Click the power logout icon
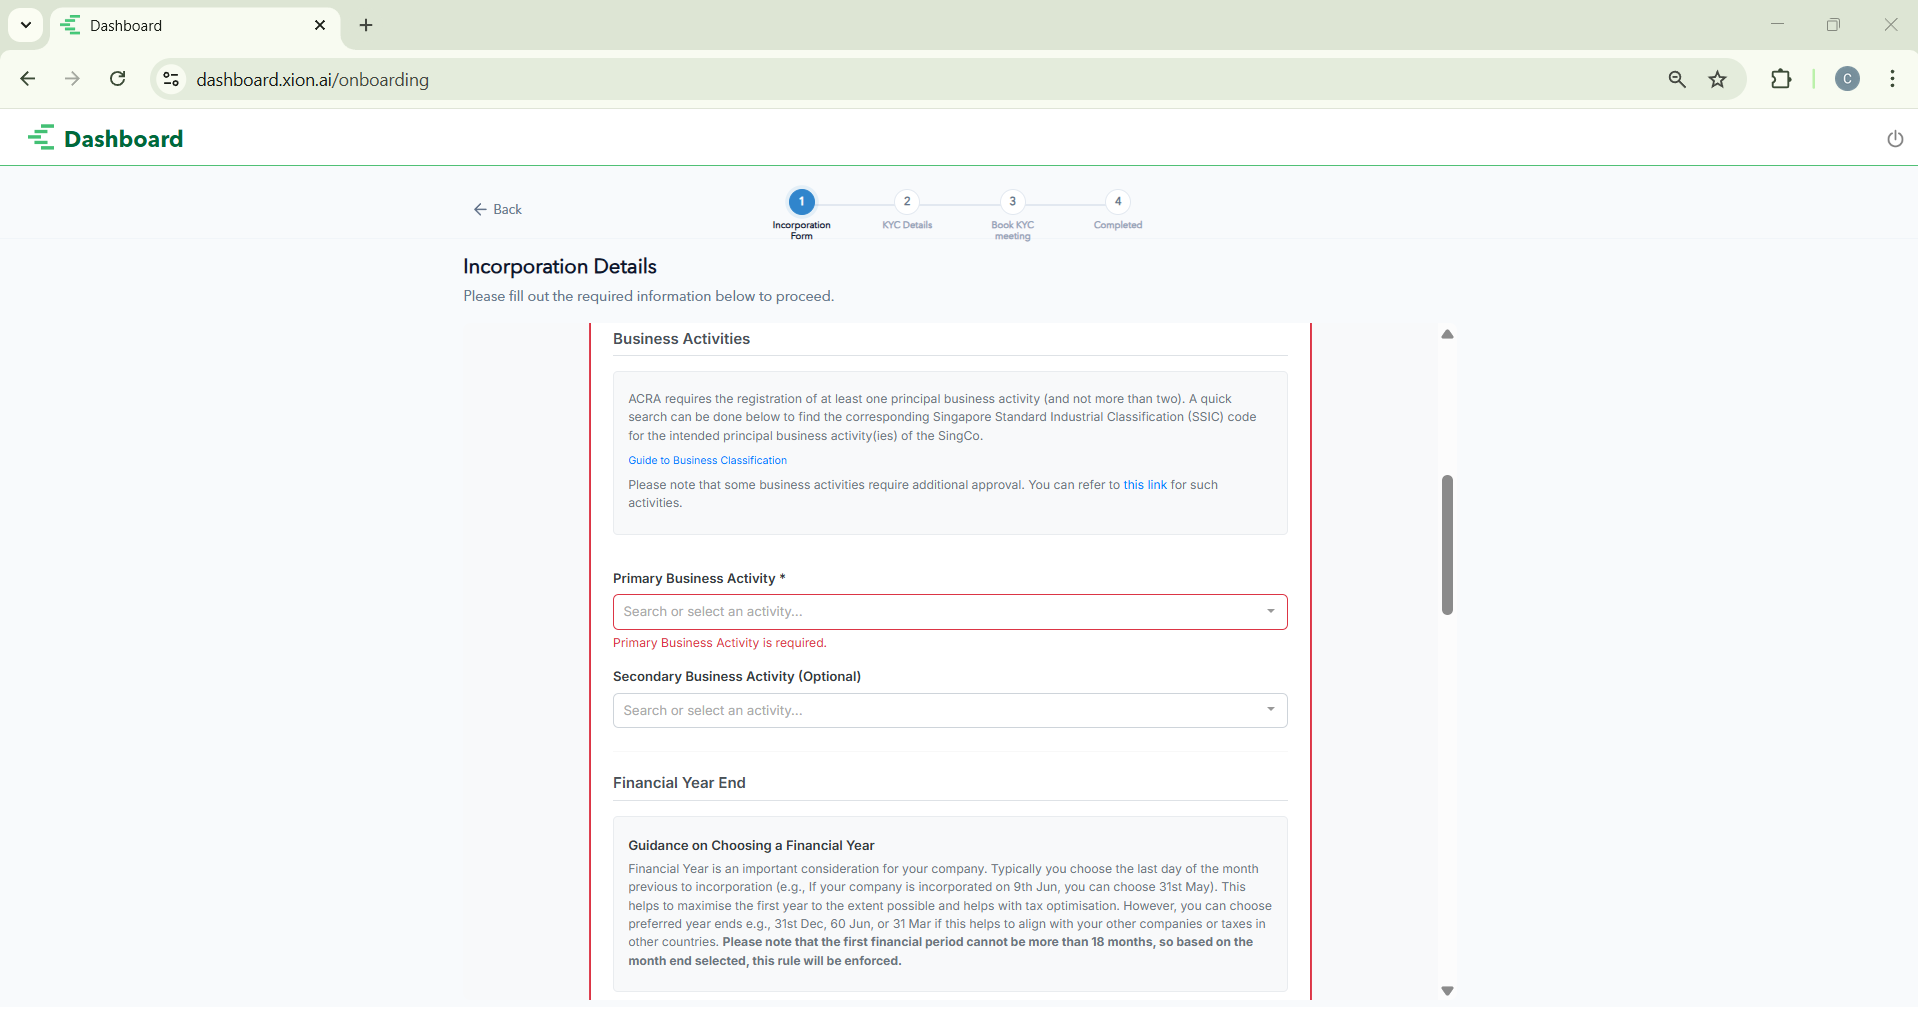 1894,139
